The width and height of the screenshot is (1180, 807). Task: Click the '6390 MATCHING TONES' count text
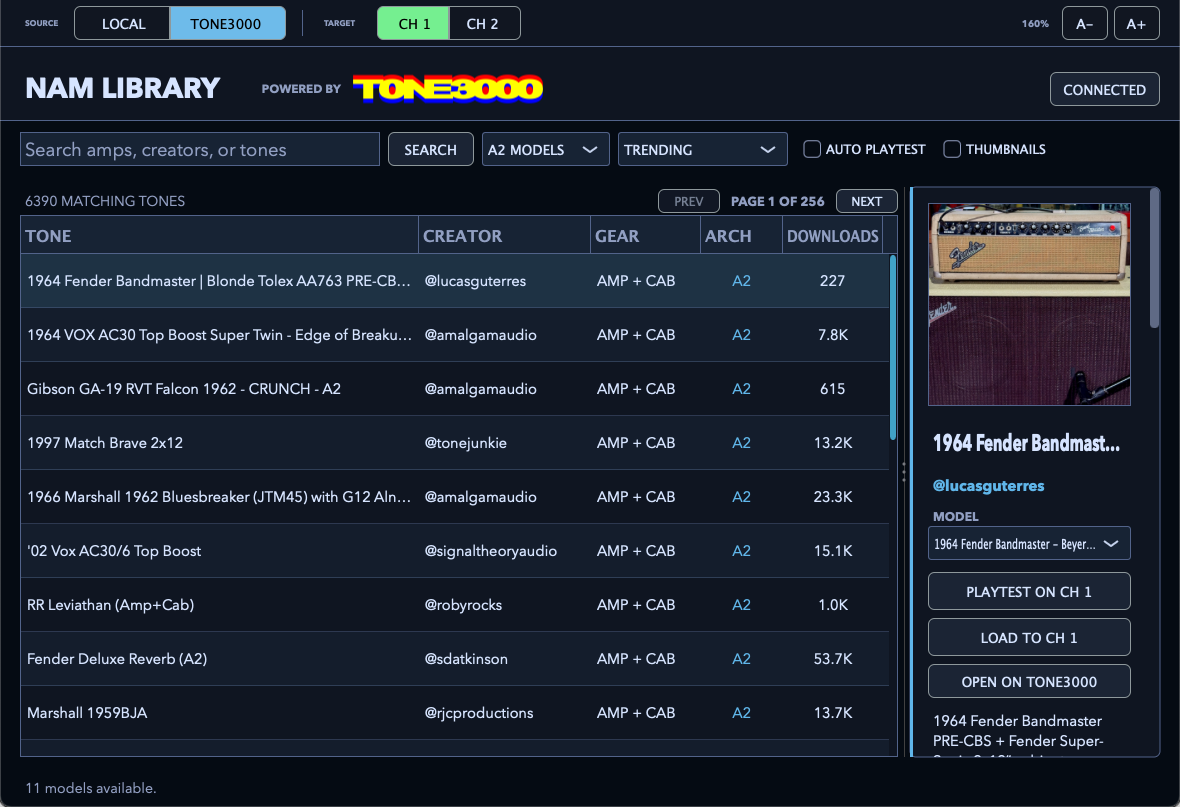pos(105,201)
